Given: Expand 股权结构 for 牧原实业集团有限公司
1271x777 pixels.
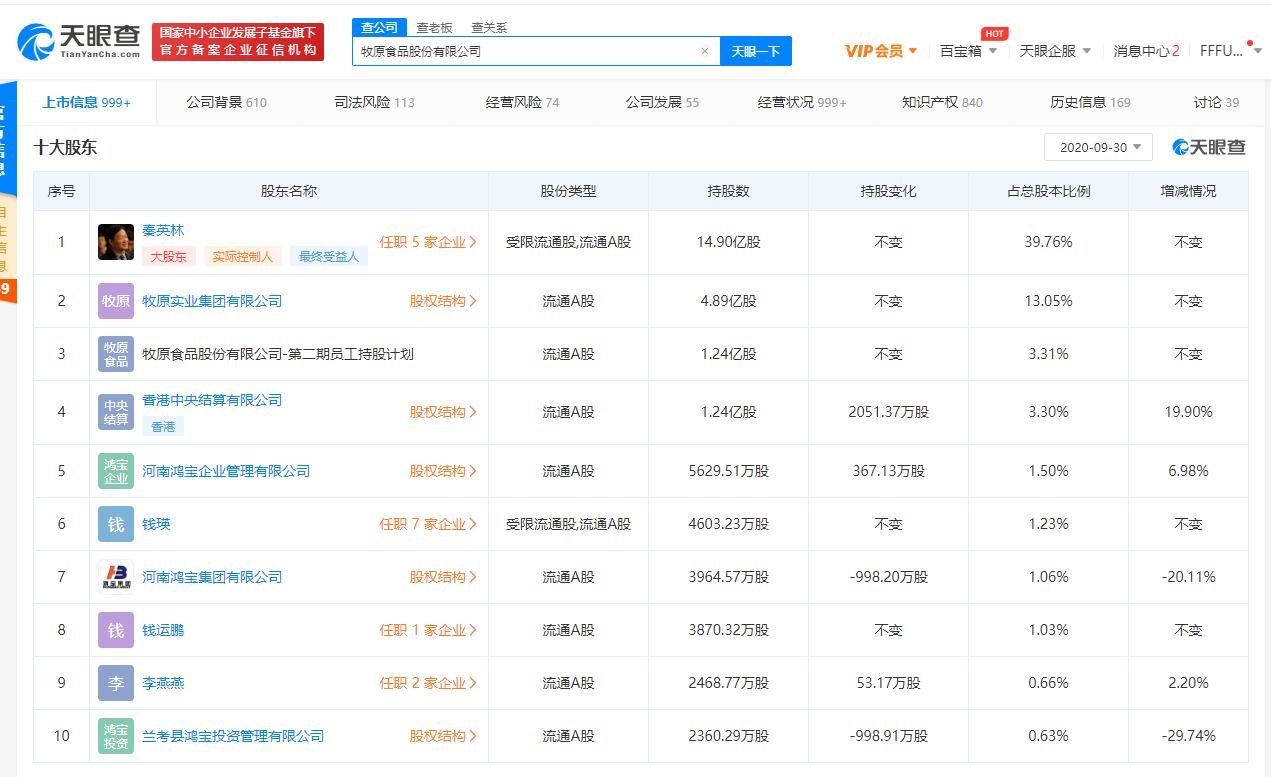Looking at the screenshot, I should (x=443, y=301).
